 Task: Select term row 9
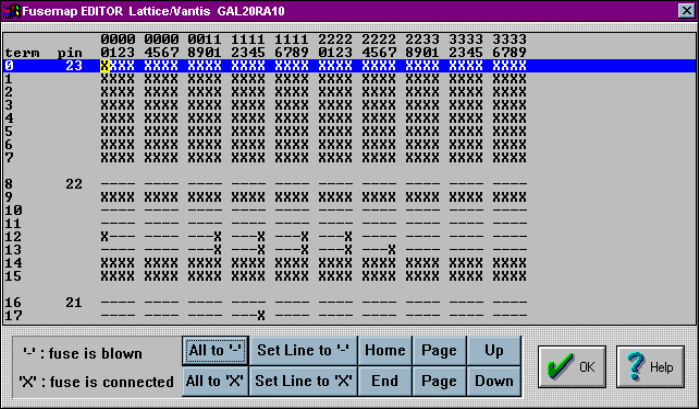click(x=350, y=197)
